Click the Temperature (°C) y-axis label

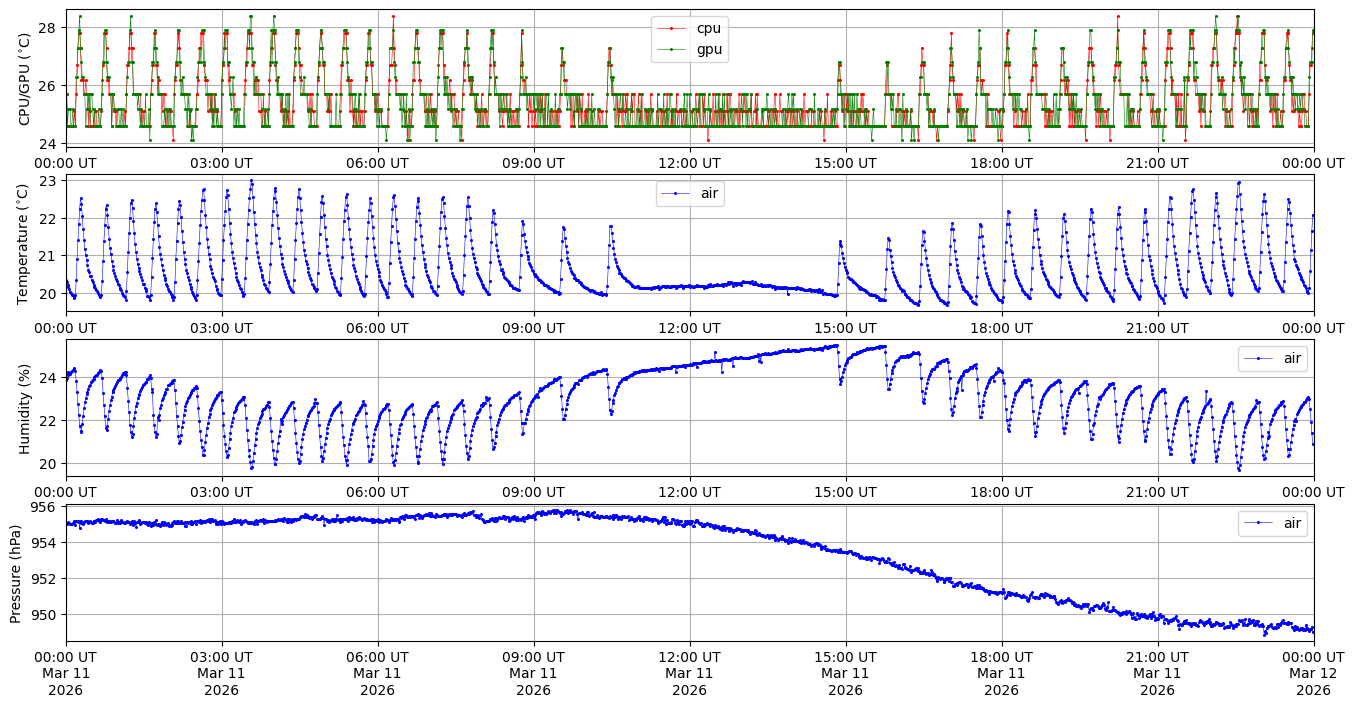25,243
